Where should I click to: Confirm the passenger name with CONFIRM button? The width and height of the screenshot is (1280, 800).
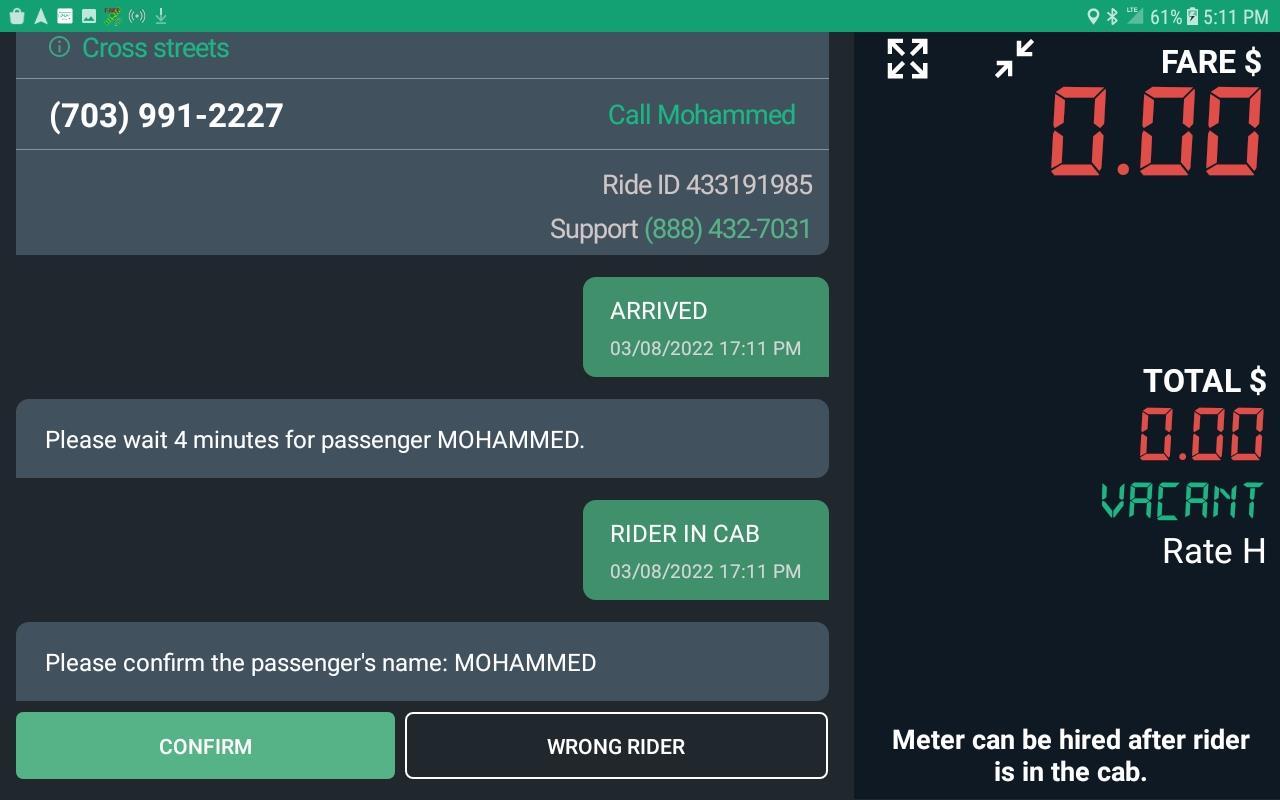[205, 746]
